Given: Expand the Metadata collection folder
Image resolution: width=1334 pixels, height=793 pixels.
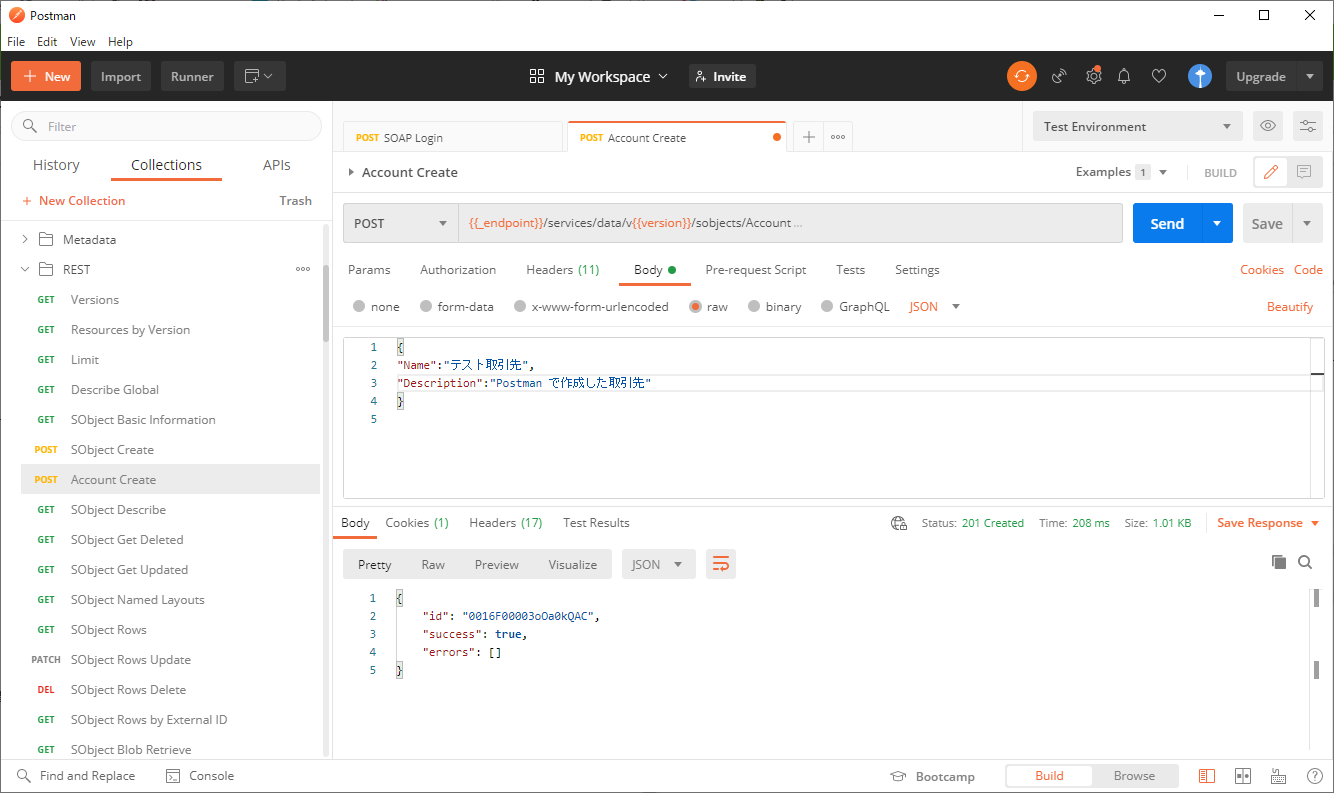Looking at the screenshot, I should [x=25, y=240].
